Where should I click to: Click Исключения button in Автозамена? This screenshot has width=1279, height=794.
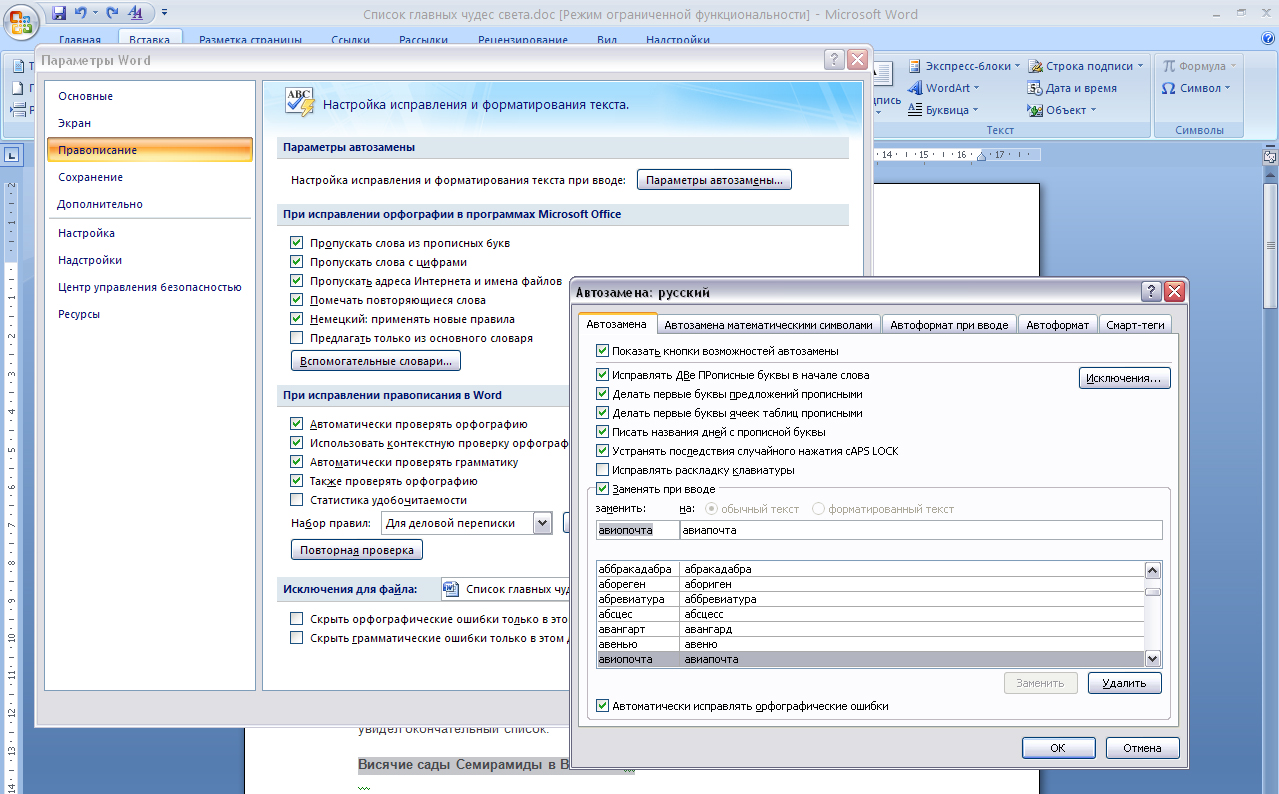[x=1124, y=379]
